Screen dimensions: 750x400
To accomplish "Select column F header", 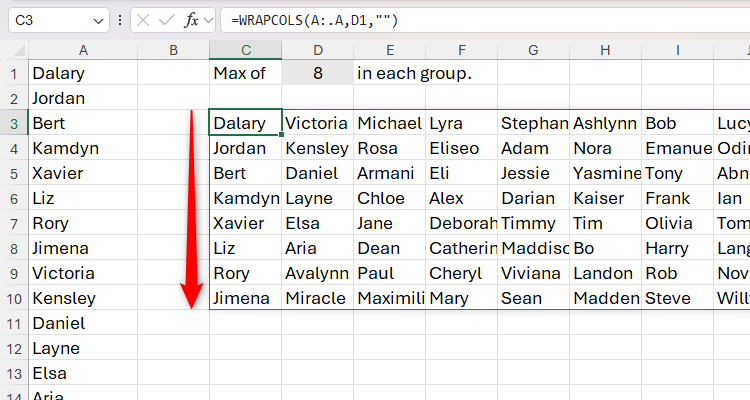I will click(x=462, y=50).
